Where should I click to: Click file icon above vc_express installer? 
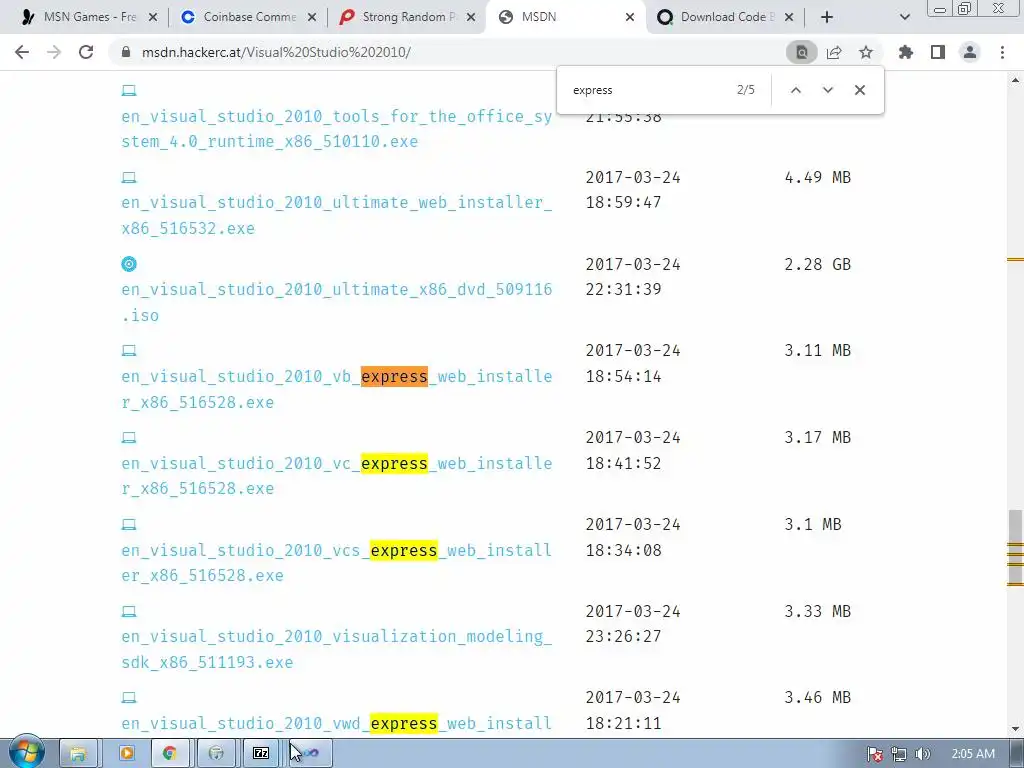129,437
